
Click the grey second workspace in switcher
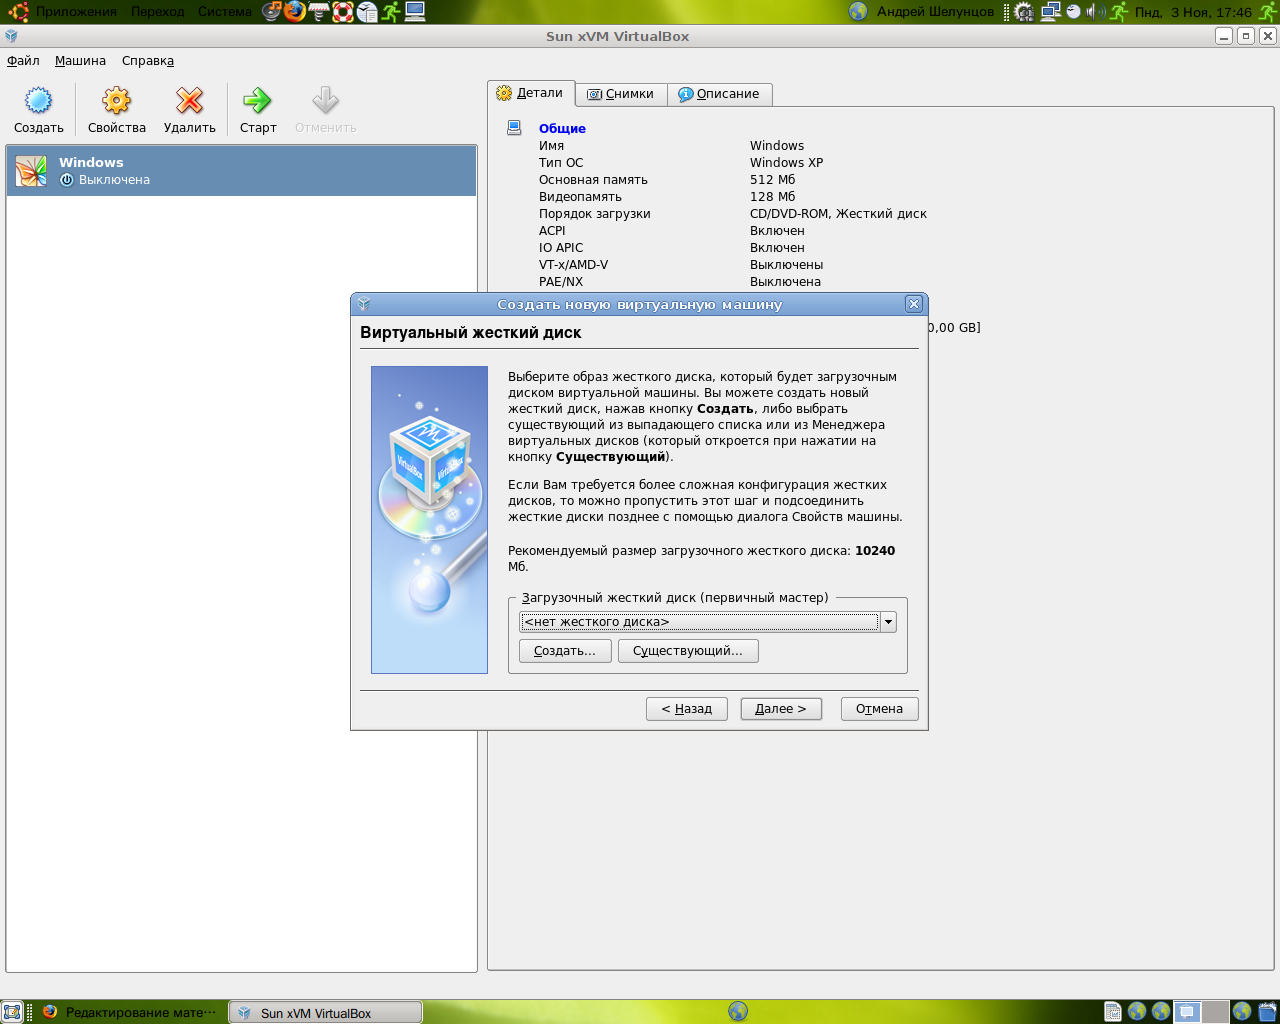click(1214, 1012)
